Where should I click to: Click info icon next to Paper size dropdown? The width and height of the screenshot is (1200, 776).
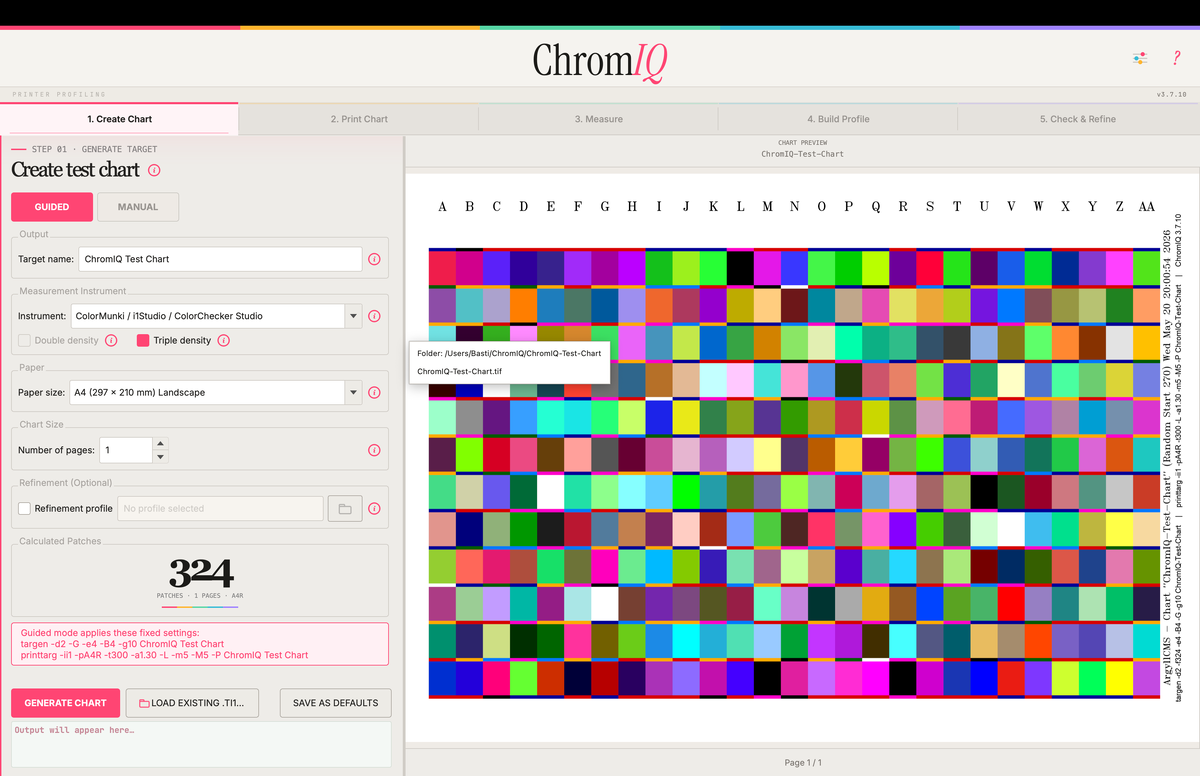(374, 393)
